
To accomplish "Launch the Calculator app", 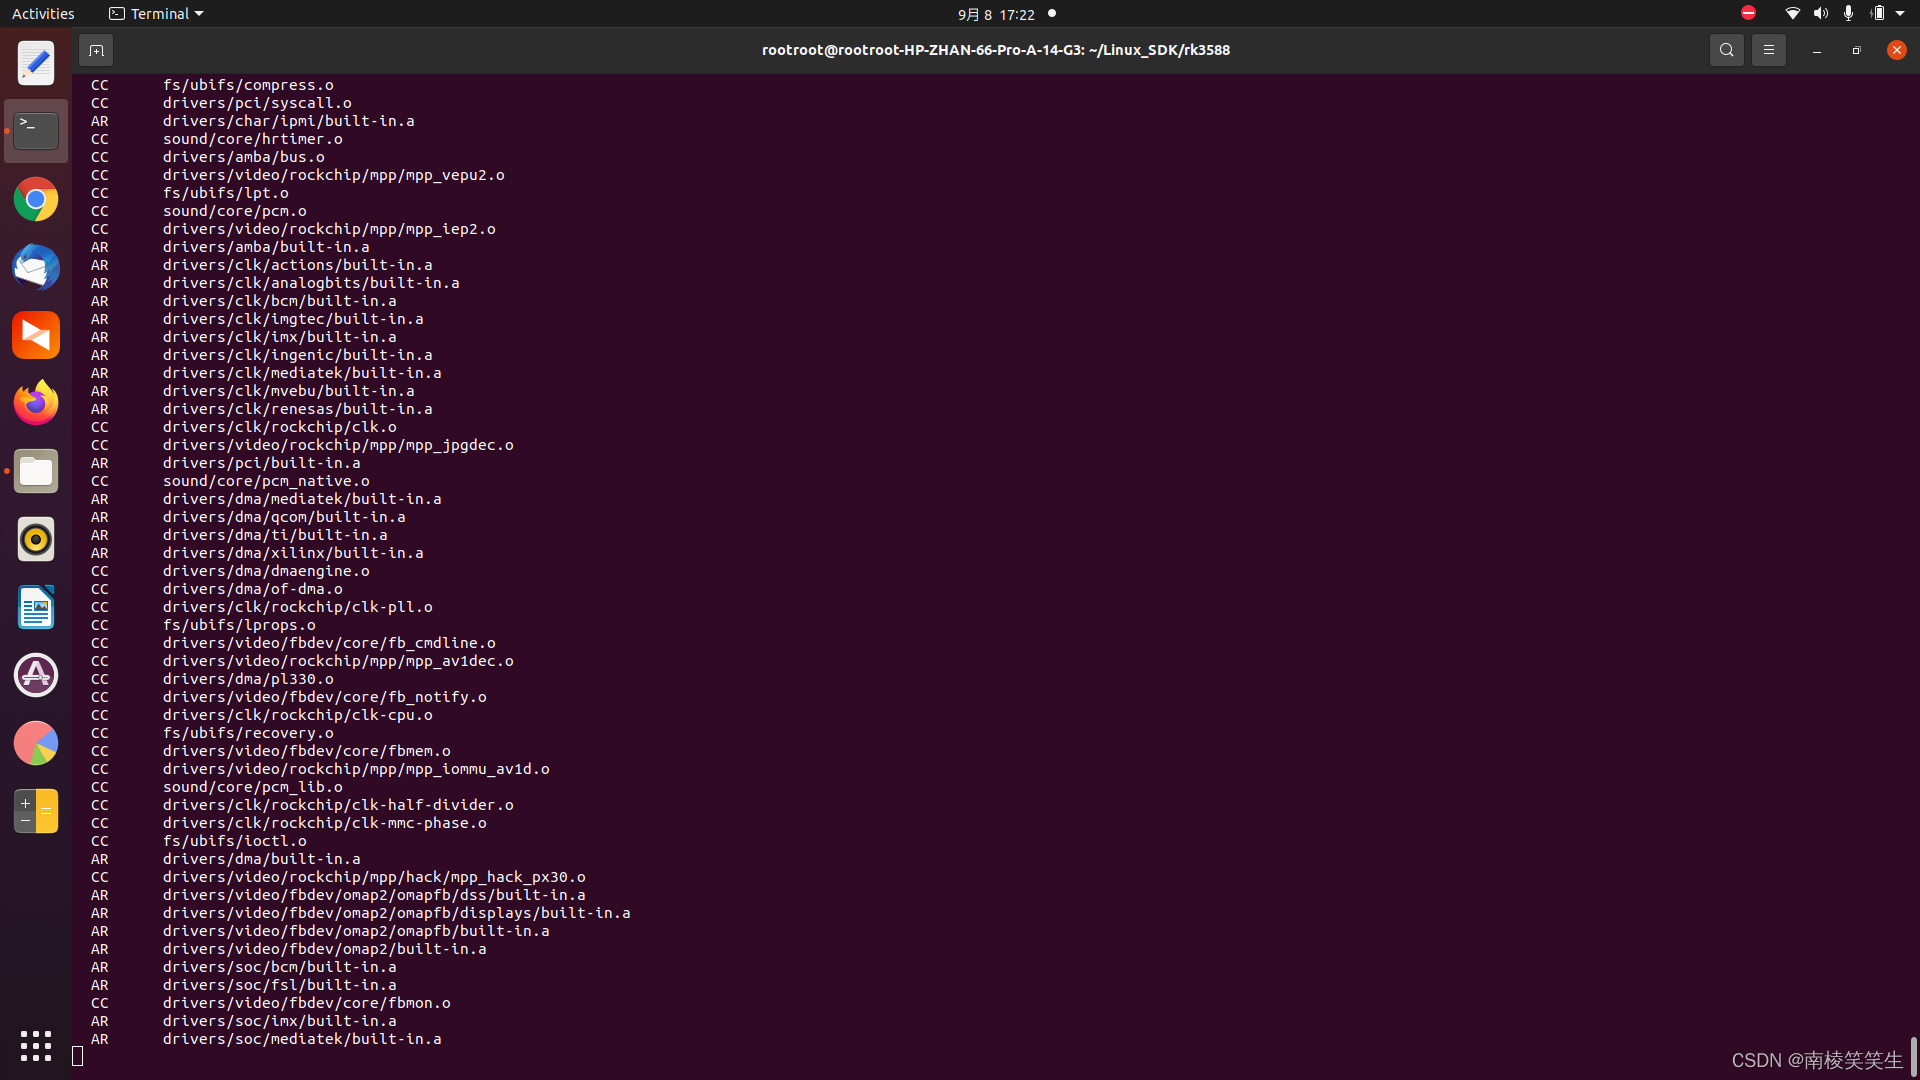I will 36,811.
